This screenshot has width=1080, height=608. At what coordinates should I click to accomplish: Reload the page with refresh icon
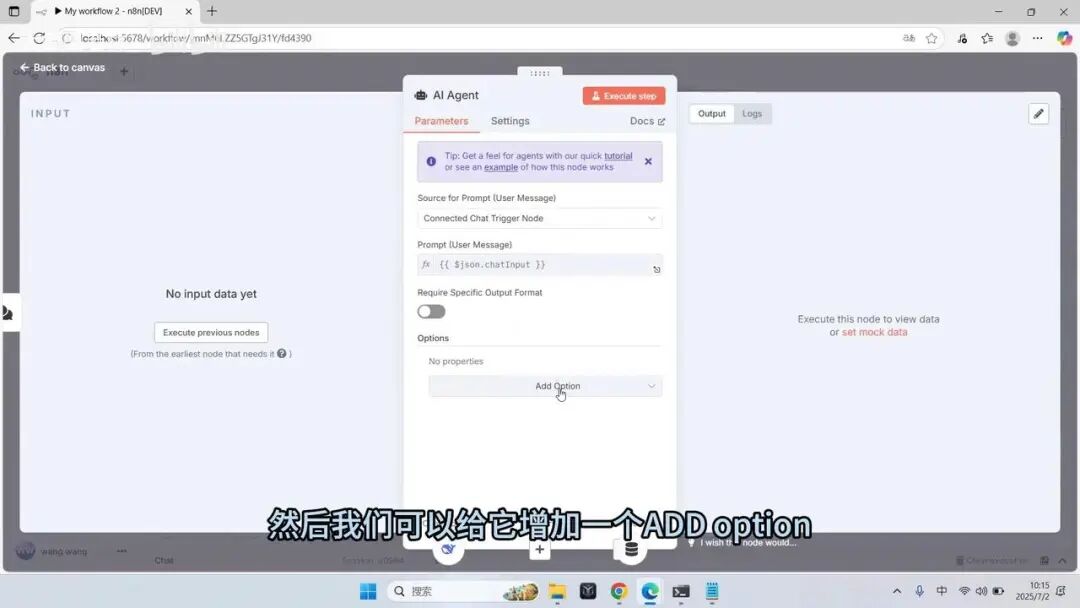[x=39, y=38]
